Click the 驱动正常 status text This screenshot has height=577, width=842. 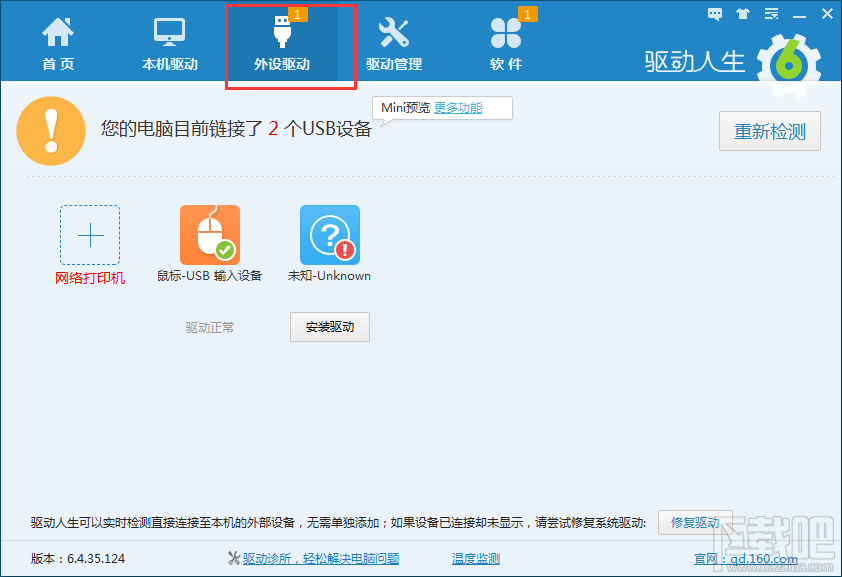210,327
